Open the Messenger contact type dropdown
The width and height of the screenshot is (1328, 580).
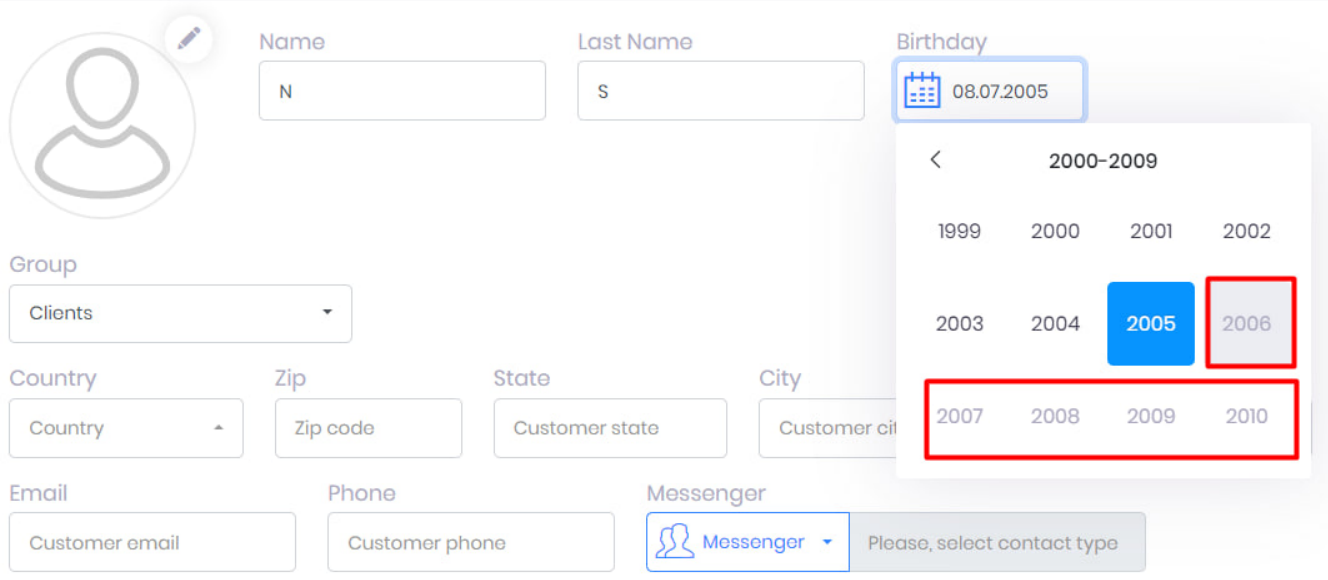coord(748,542)
